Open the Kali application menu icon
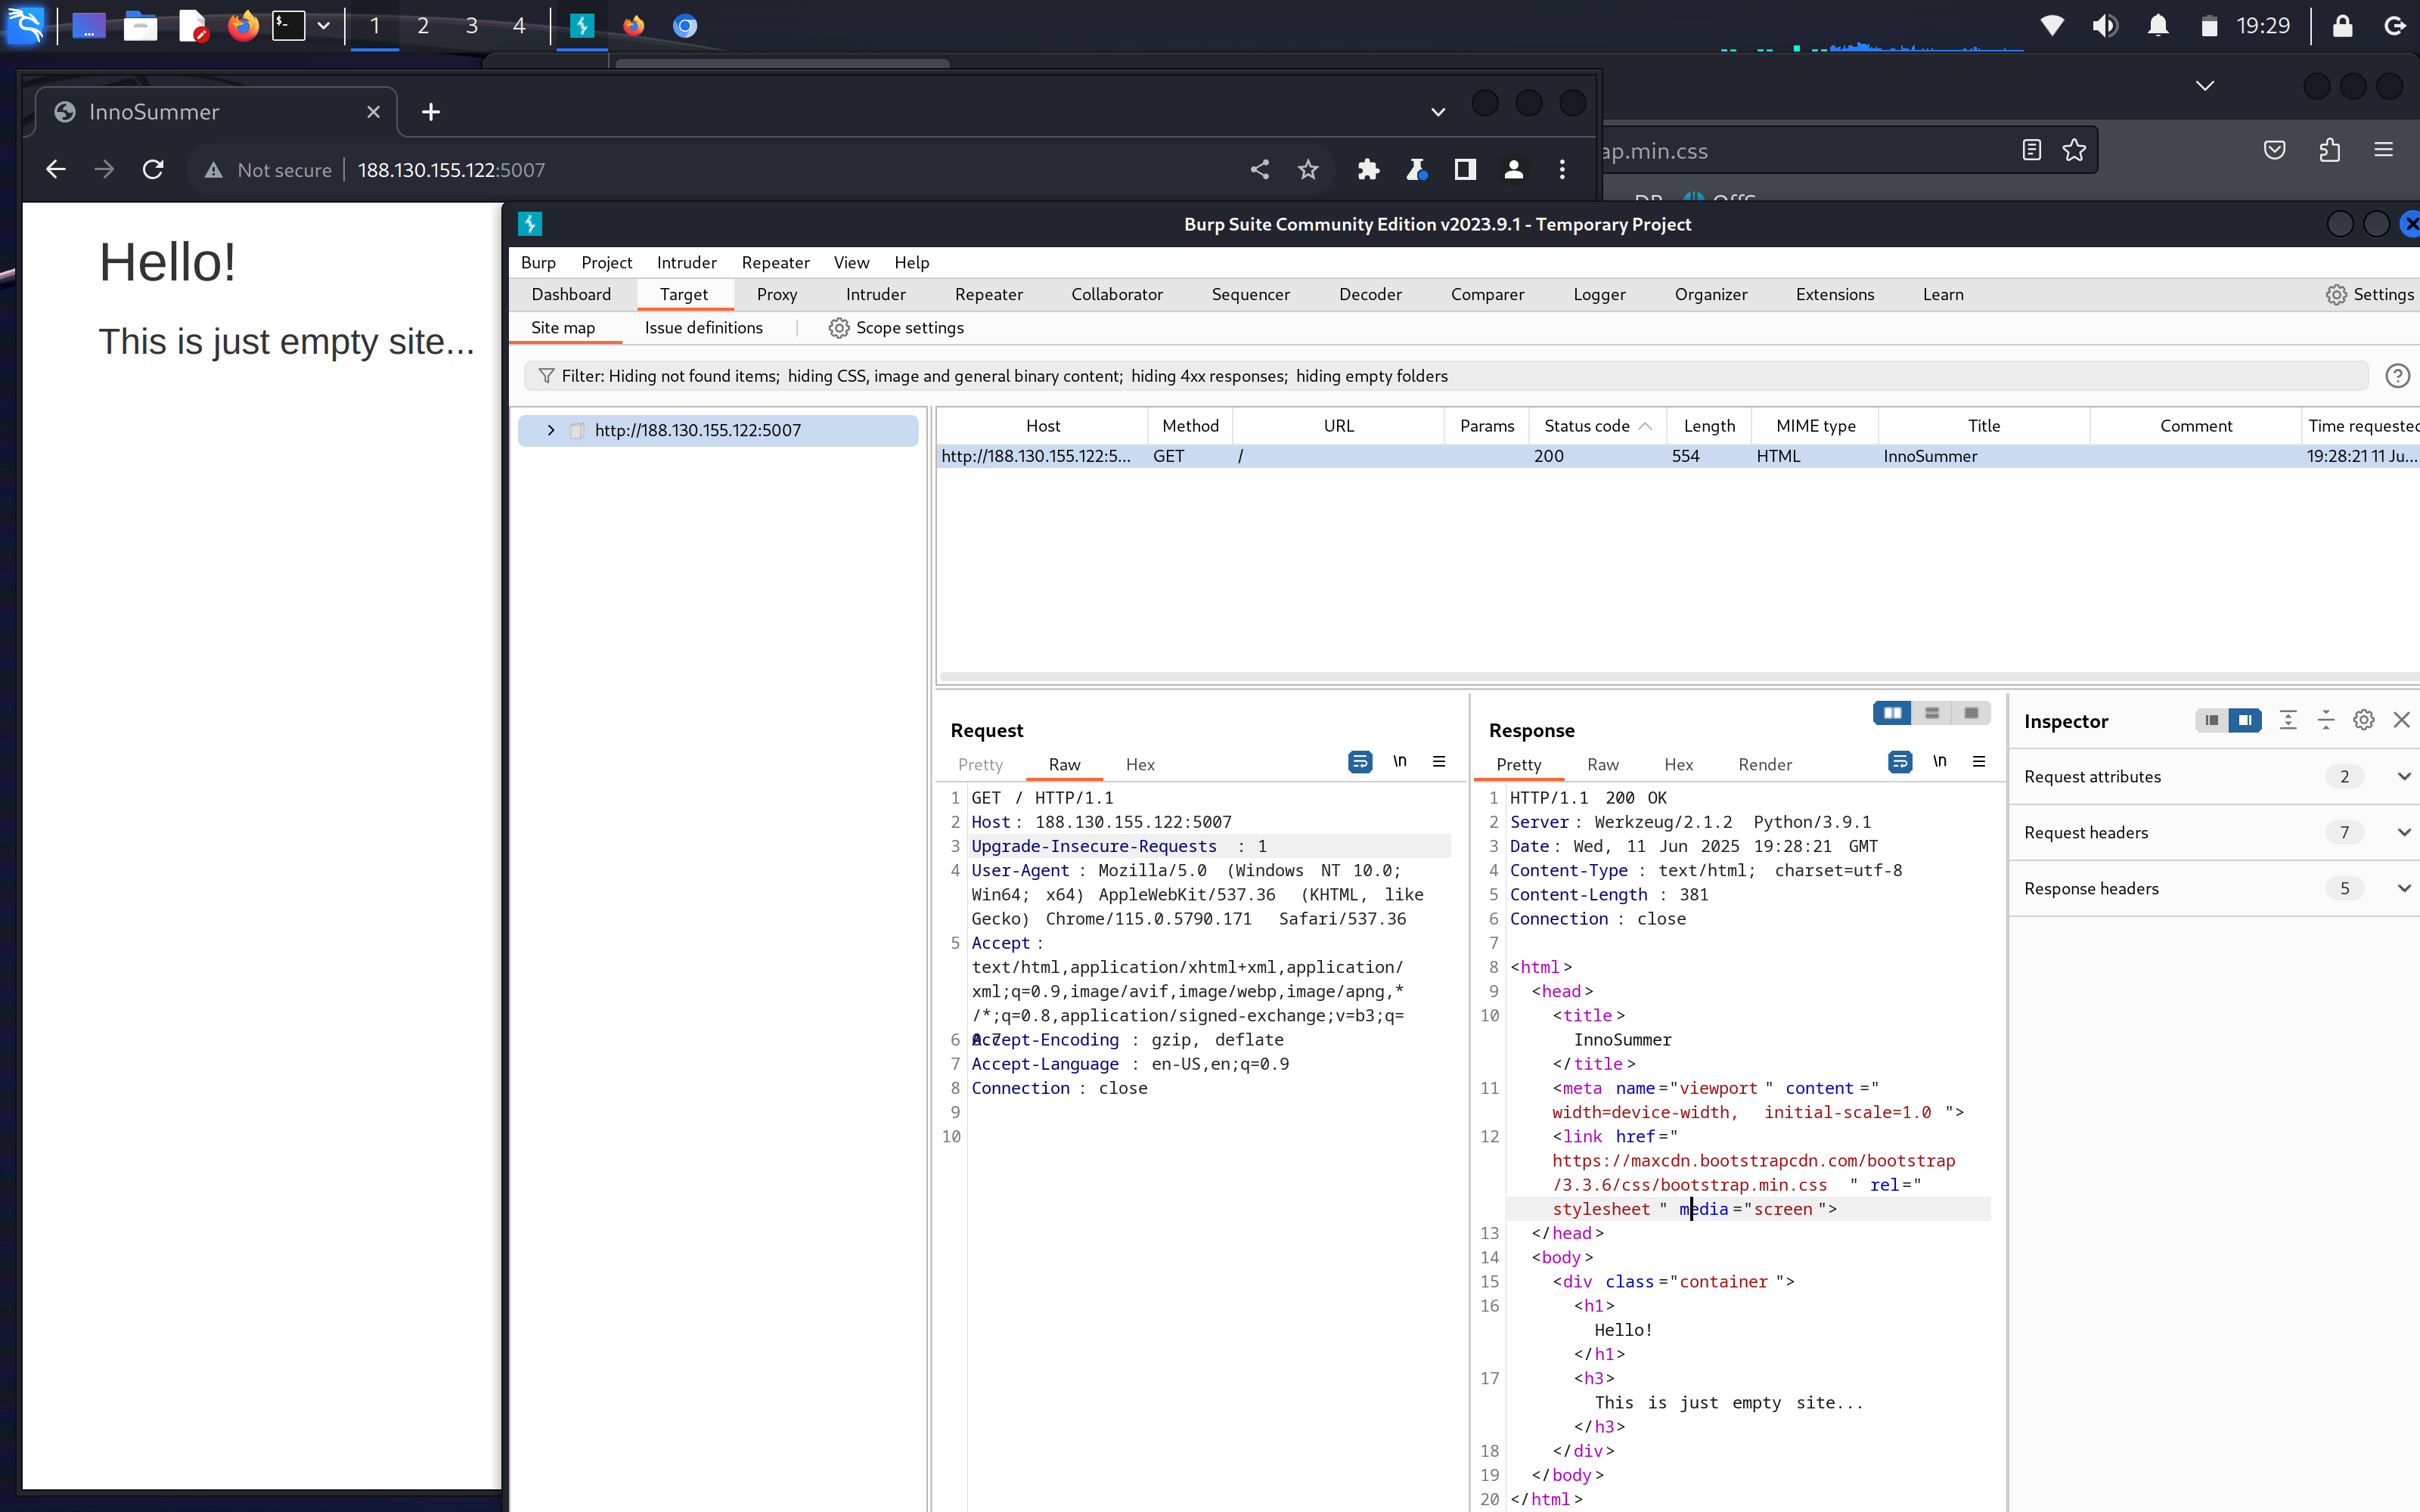The height and width of the screenshot is (1512, 2420). (25, 25)
